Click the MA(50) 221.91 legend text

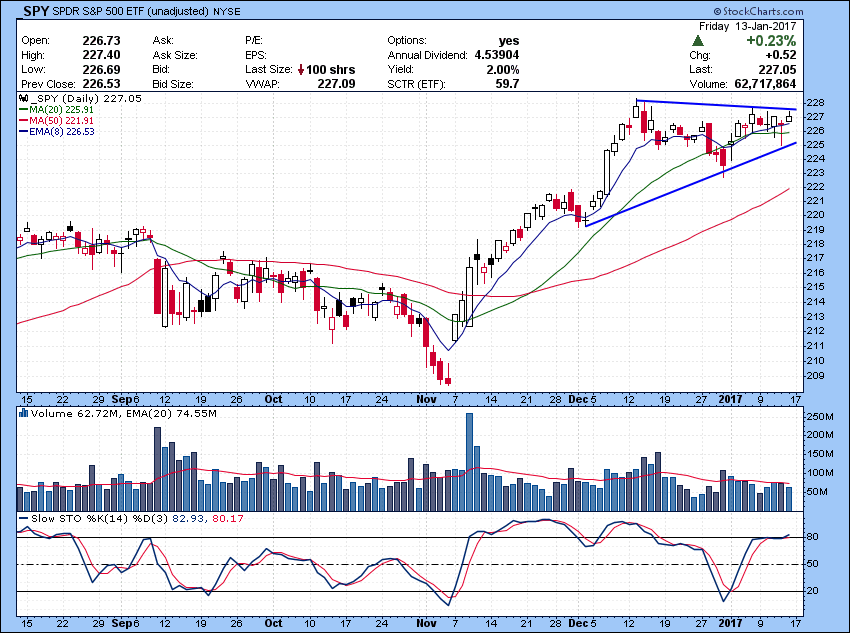click(x=61, y=120)
